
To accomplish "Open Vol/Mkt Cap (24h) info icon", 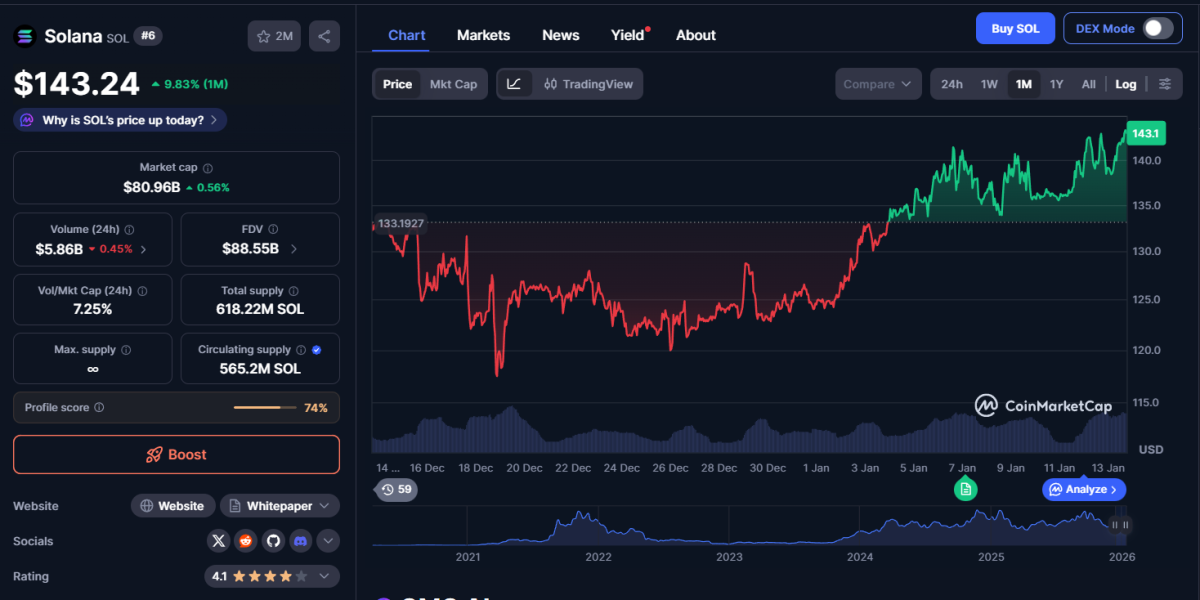I will [x=142, y=291].
